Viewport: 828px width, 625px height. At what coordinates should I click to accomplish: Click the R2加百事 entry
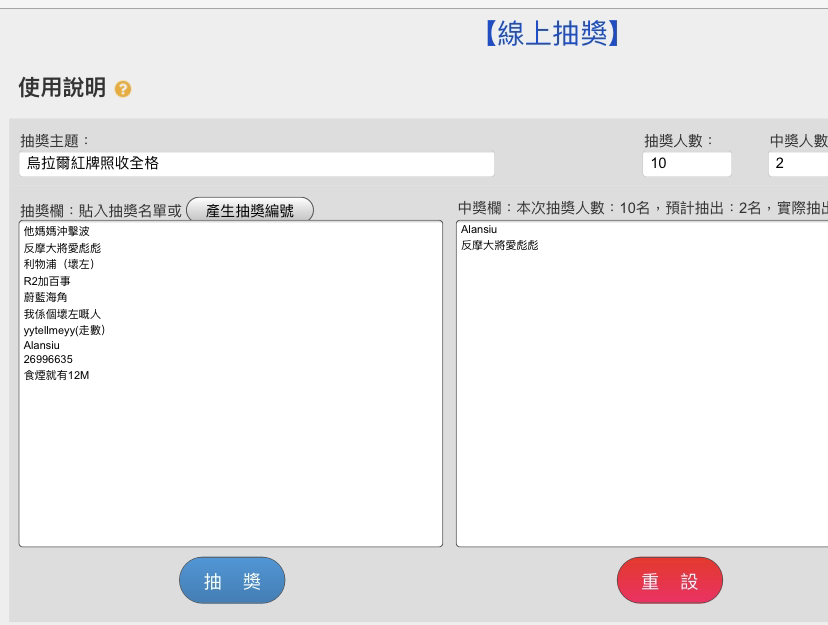47,281
